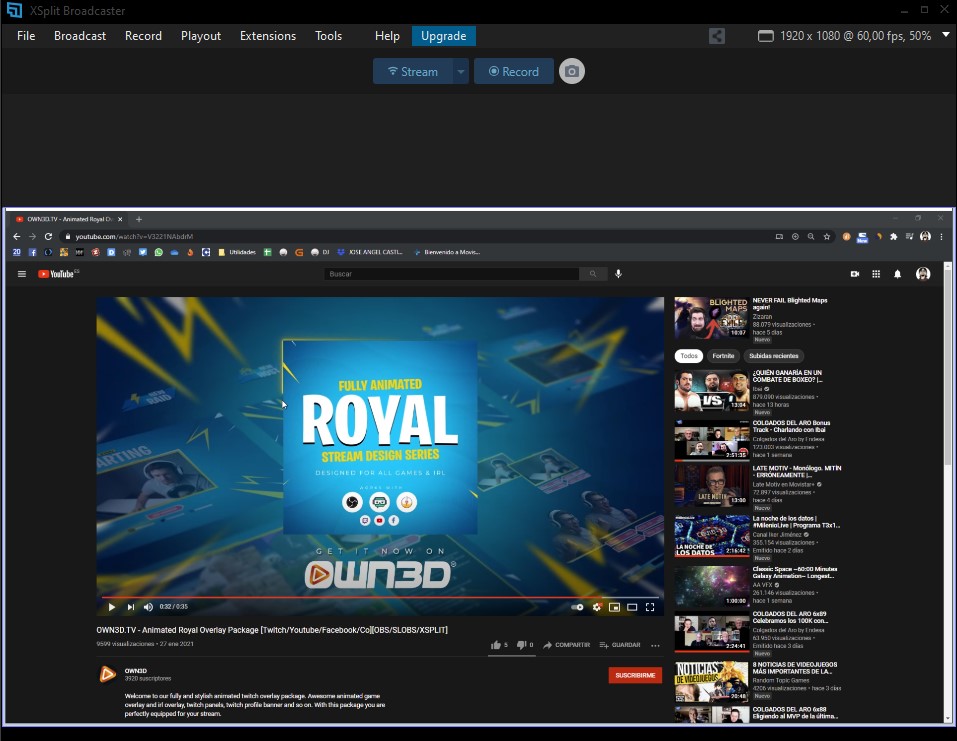Image resolution: width=957 pixels, height=741 pixels.
Task: Click the screenshot camera icon
Action: tap(571, 72)
